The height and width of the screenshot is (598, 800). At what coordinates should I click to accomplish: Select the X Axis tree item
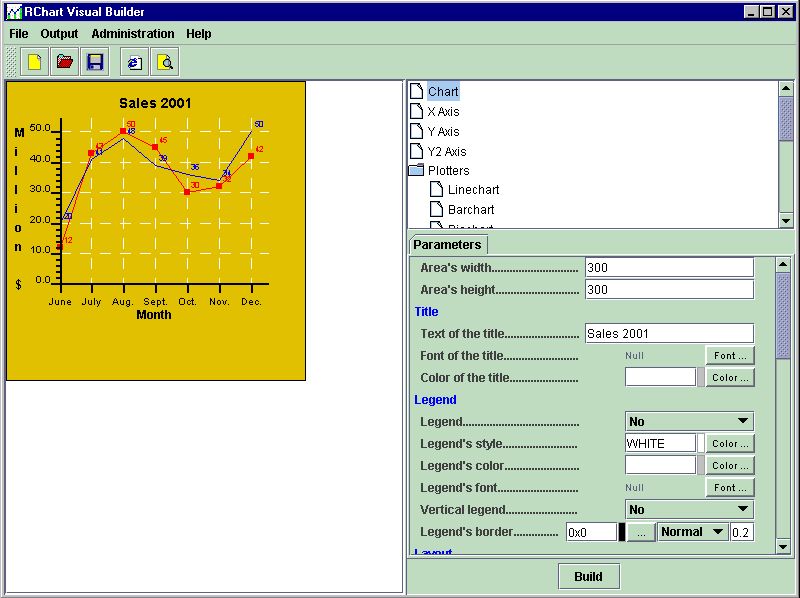[x=443, y=112]
